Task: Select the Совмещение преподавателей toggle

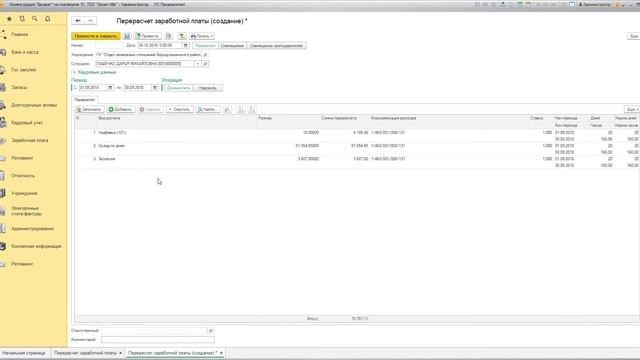Action: (276, 46)
